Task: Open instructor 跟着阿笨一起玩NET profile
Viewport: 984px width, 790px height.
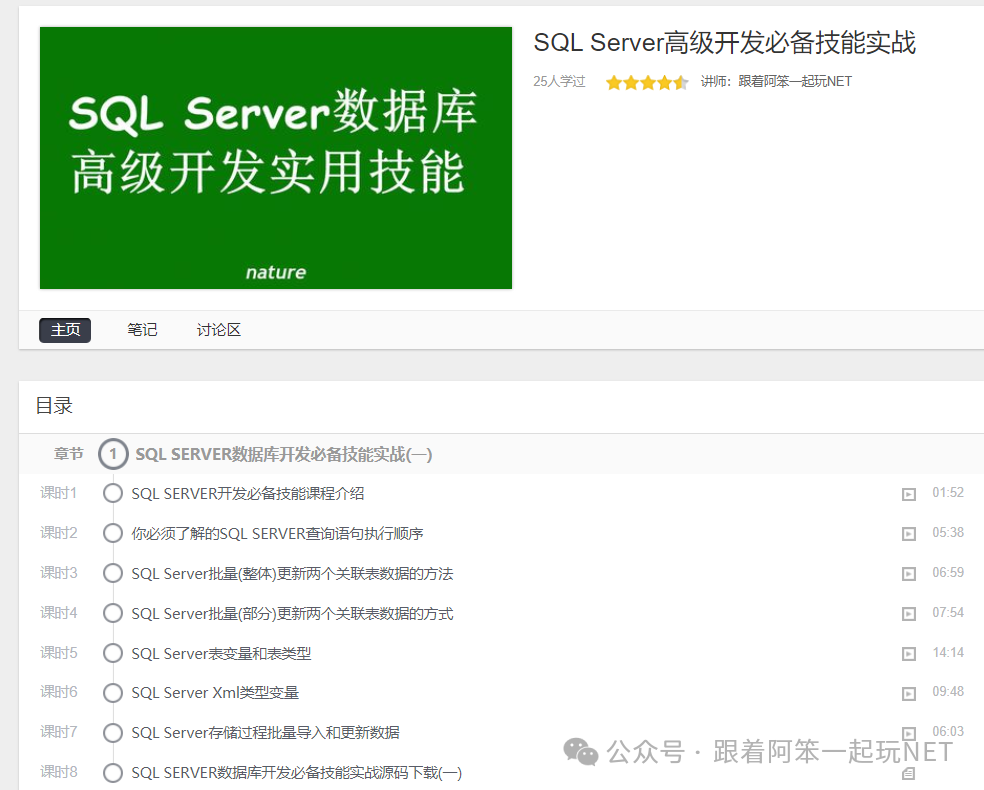Action: tap(795, 82)
